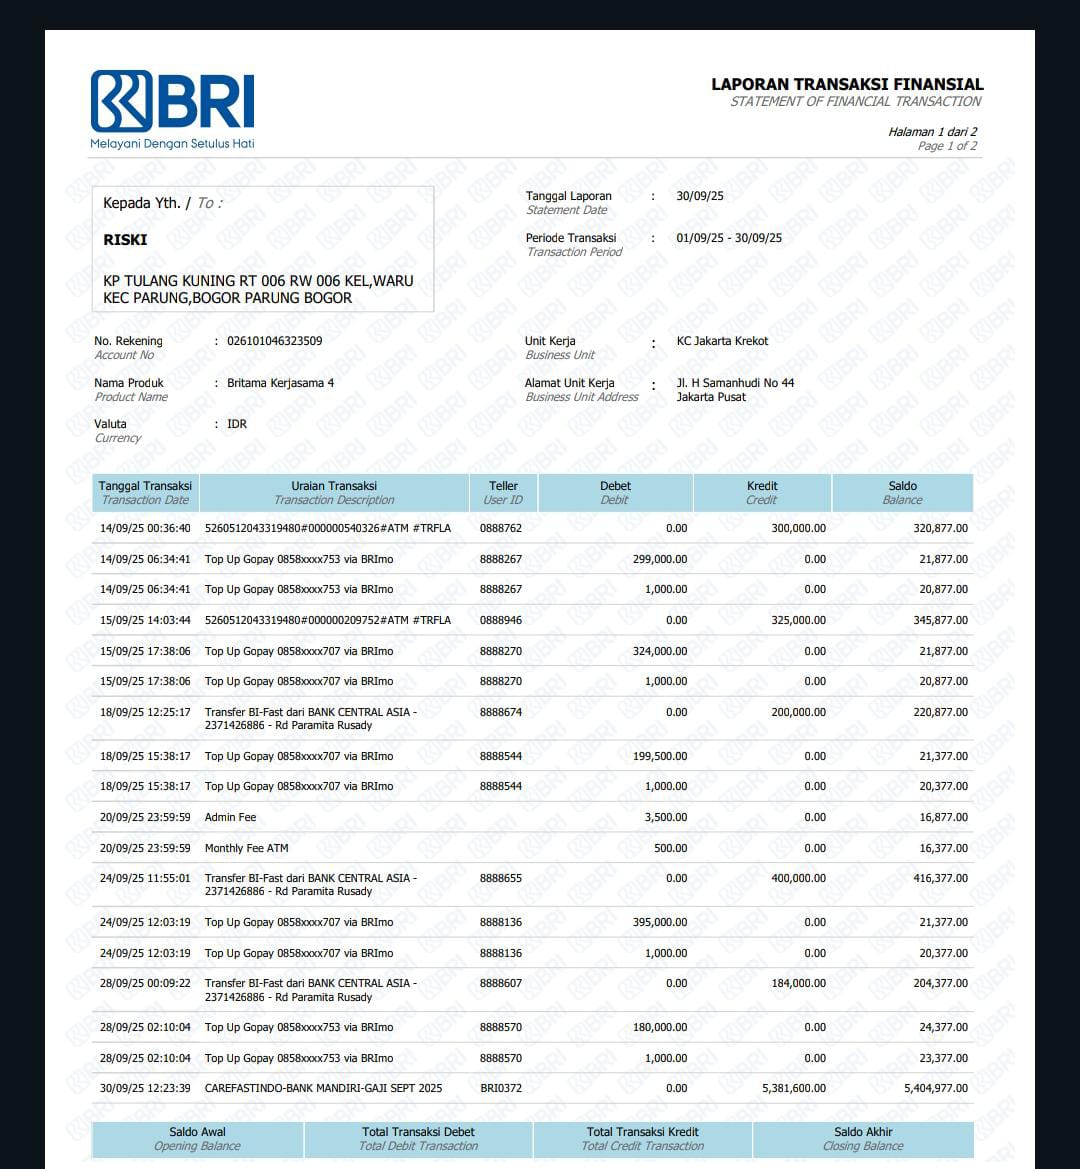The height and width of the screenshot is (1169, 1080).
Task: Click the Kredit column header
Action: point(762,492)
